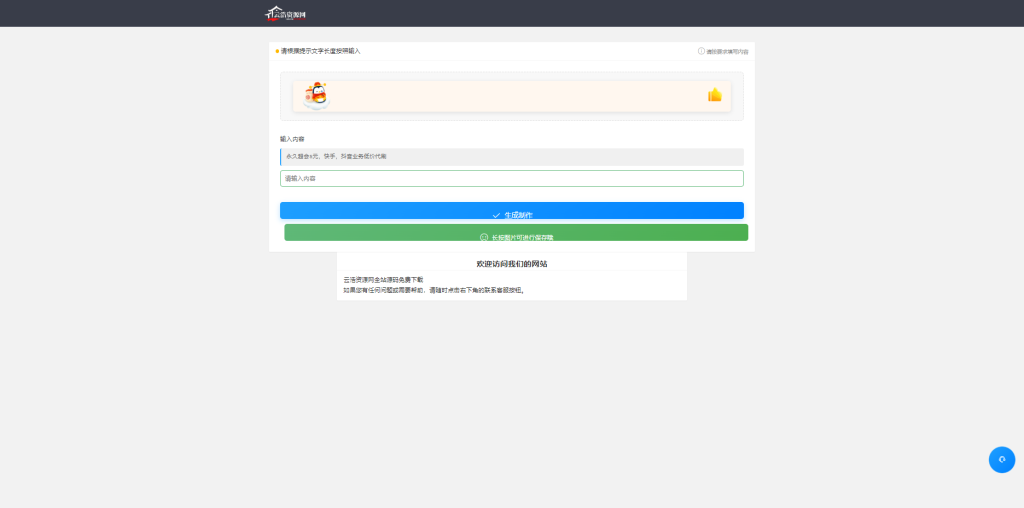Click the gray sample text 永久超会 block
The height and width of the screenshot is (508, 1024).
tap(511, 157)
